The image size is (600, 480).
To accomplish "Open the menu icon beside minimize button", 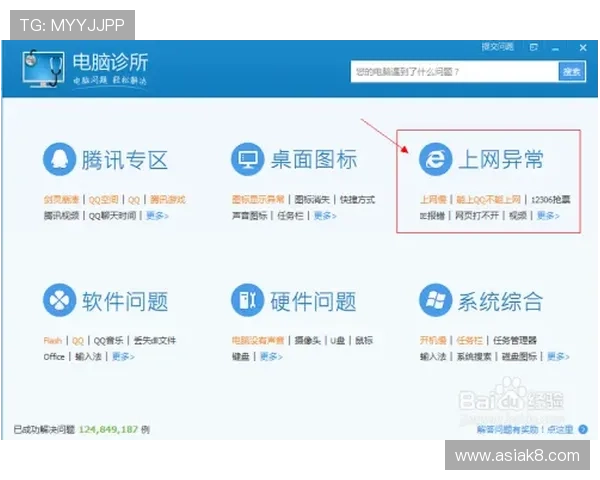I will [533, 47].
